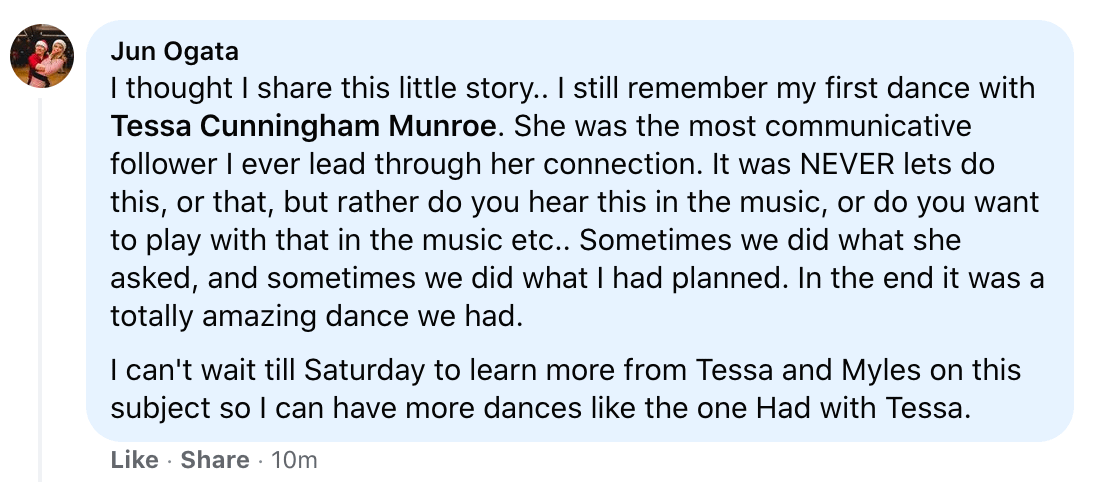This screenshot has width=1114, height=482.
Task: Open the tagged Tessa Cunningham Munroe profile
Action: pyautogui.click(x=303, y=128)
